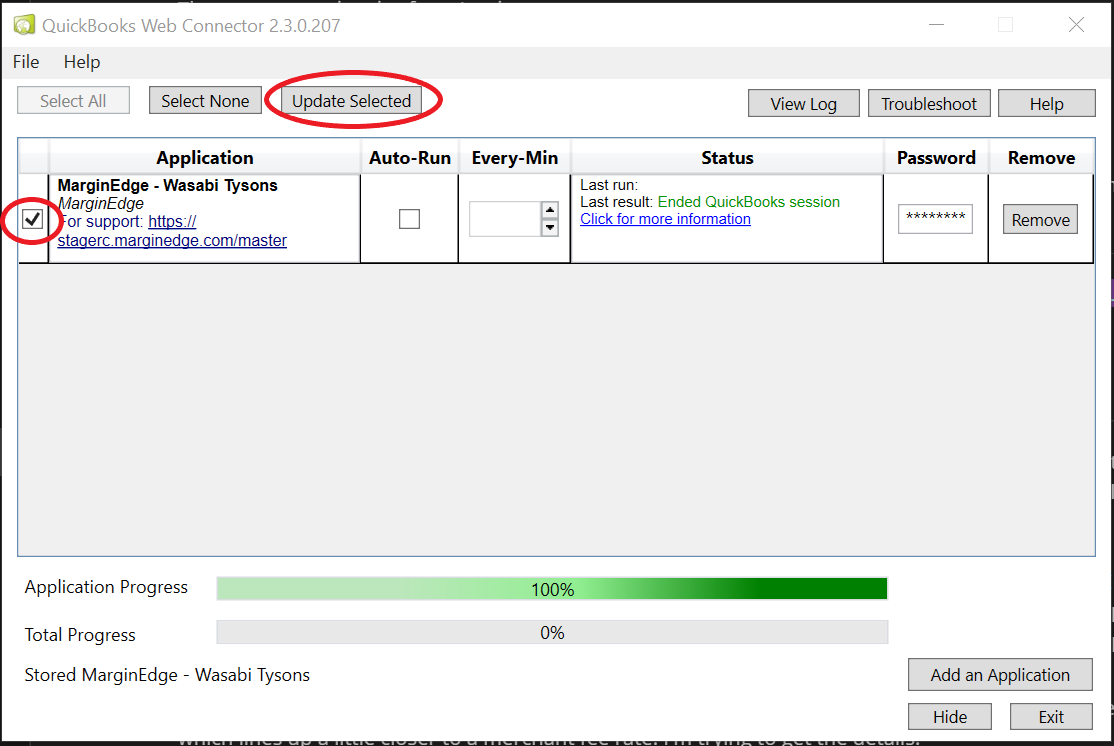Click the Help button in toolbar
This screenshot has width=1114, height=746.
tap(1046, 104)
